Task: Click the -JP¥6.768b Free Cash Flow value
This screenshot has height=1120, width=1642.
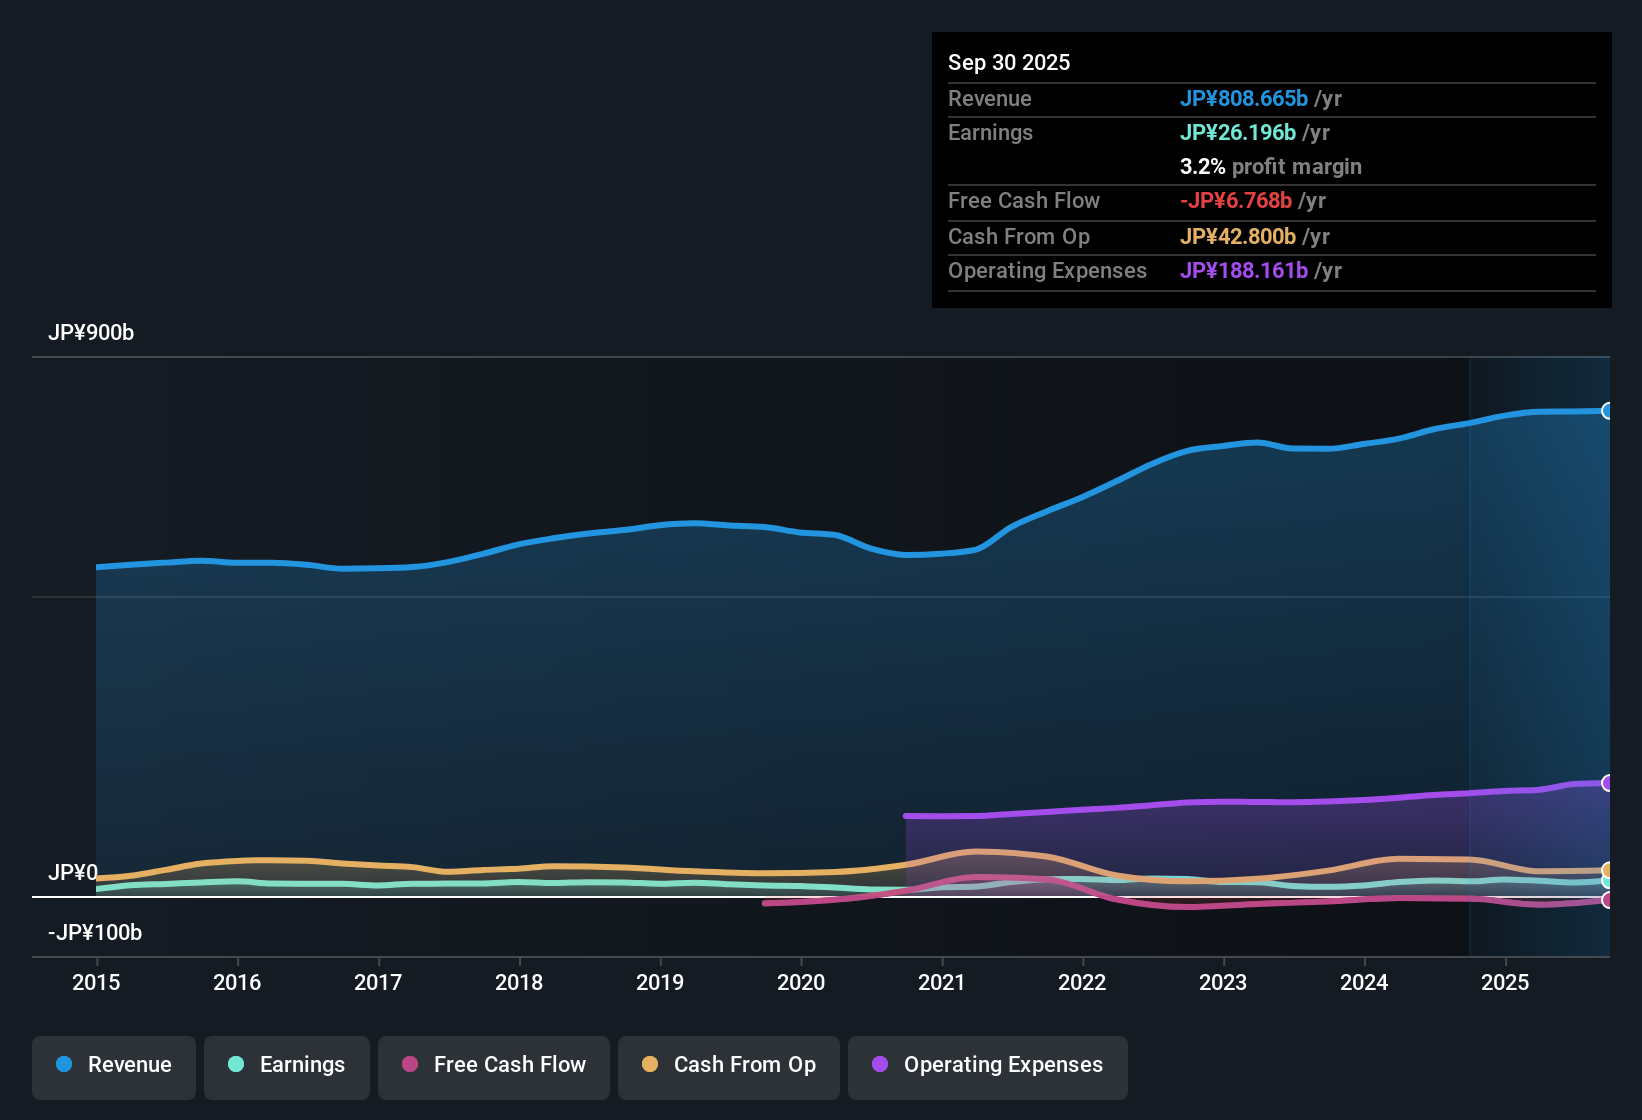Action: click(1238, 200)
